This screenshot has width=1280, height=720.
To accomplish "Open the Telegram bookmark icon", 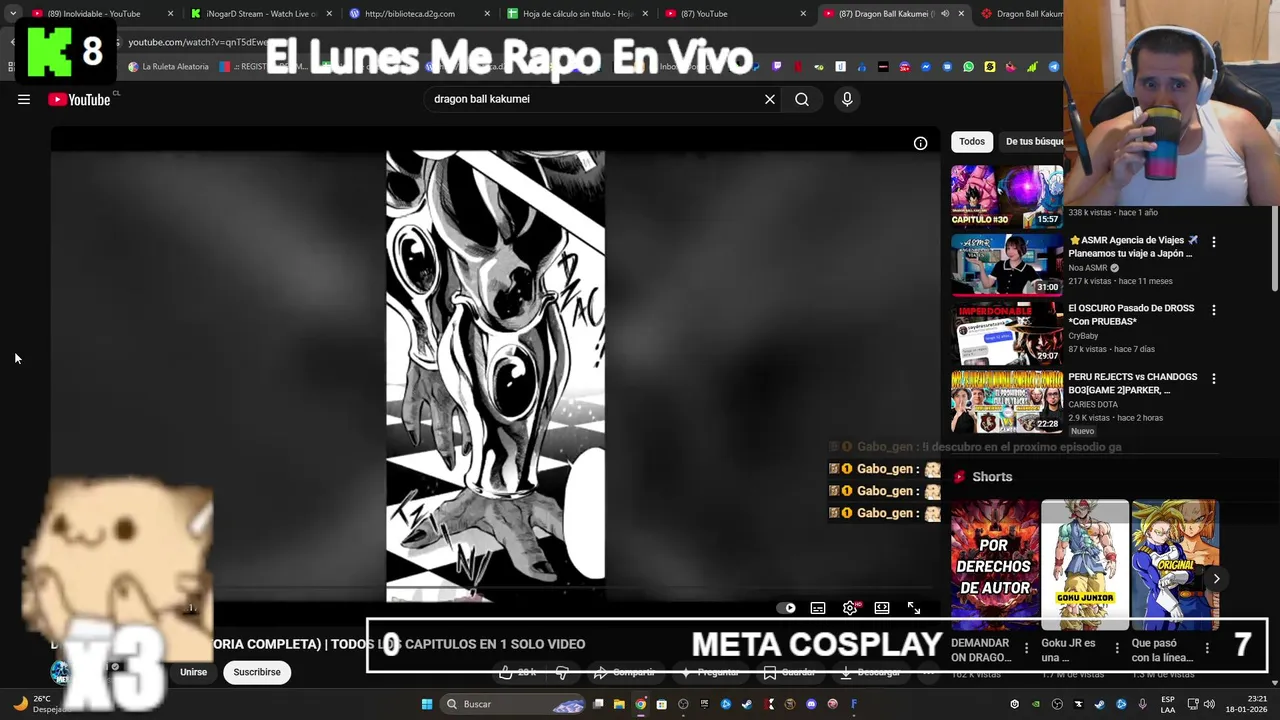I will pyautogui.click(x=1054, y=67).
